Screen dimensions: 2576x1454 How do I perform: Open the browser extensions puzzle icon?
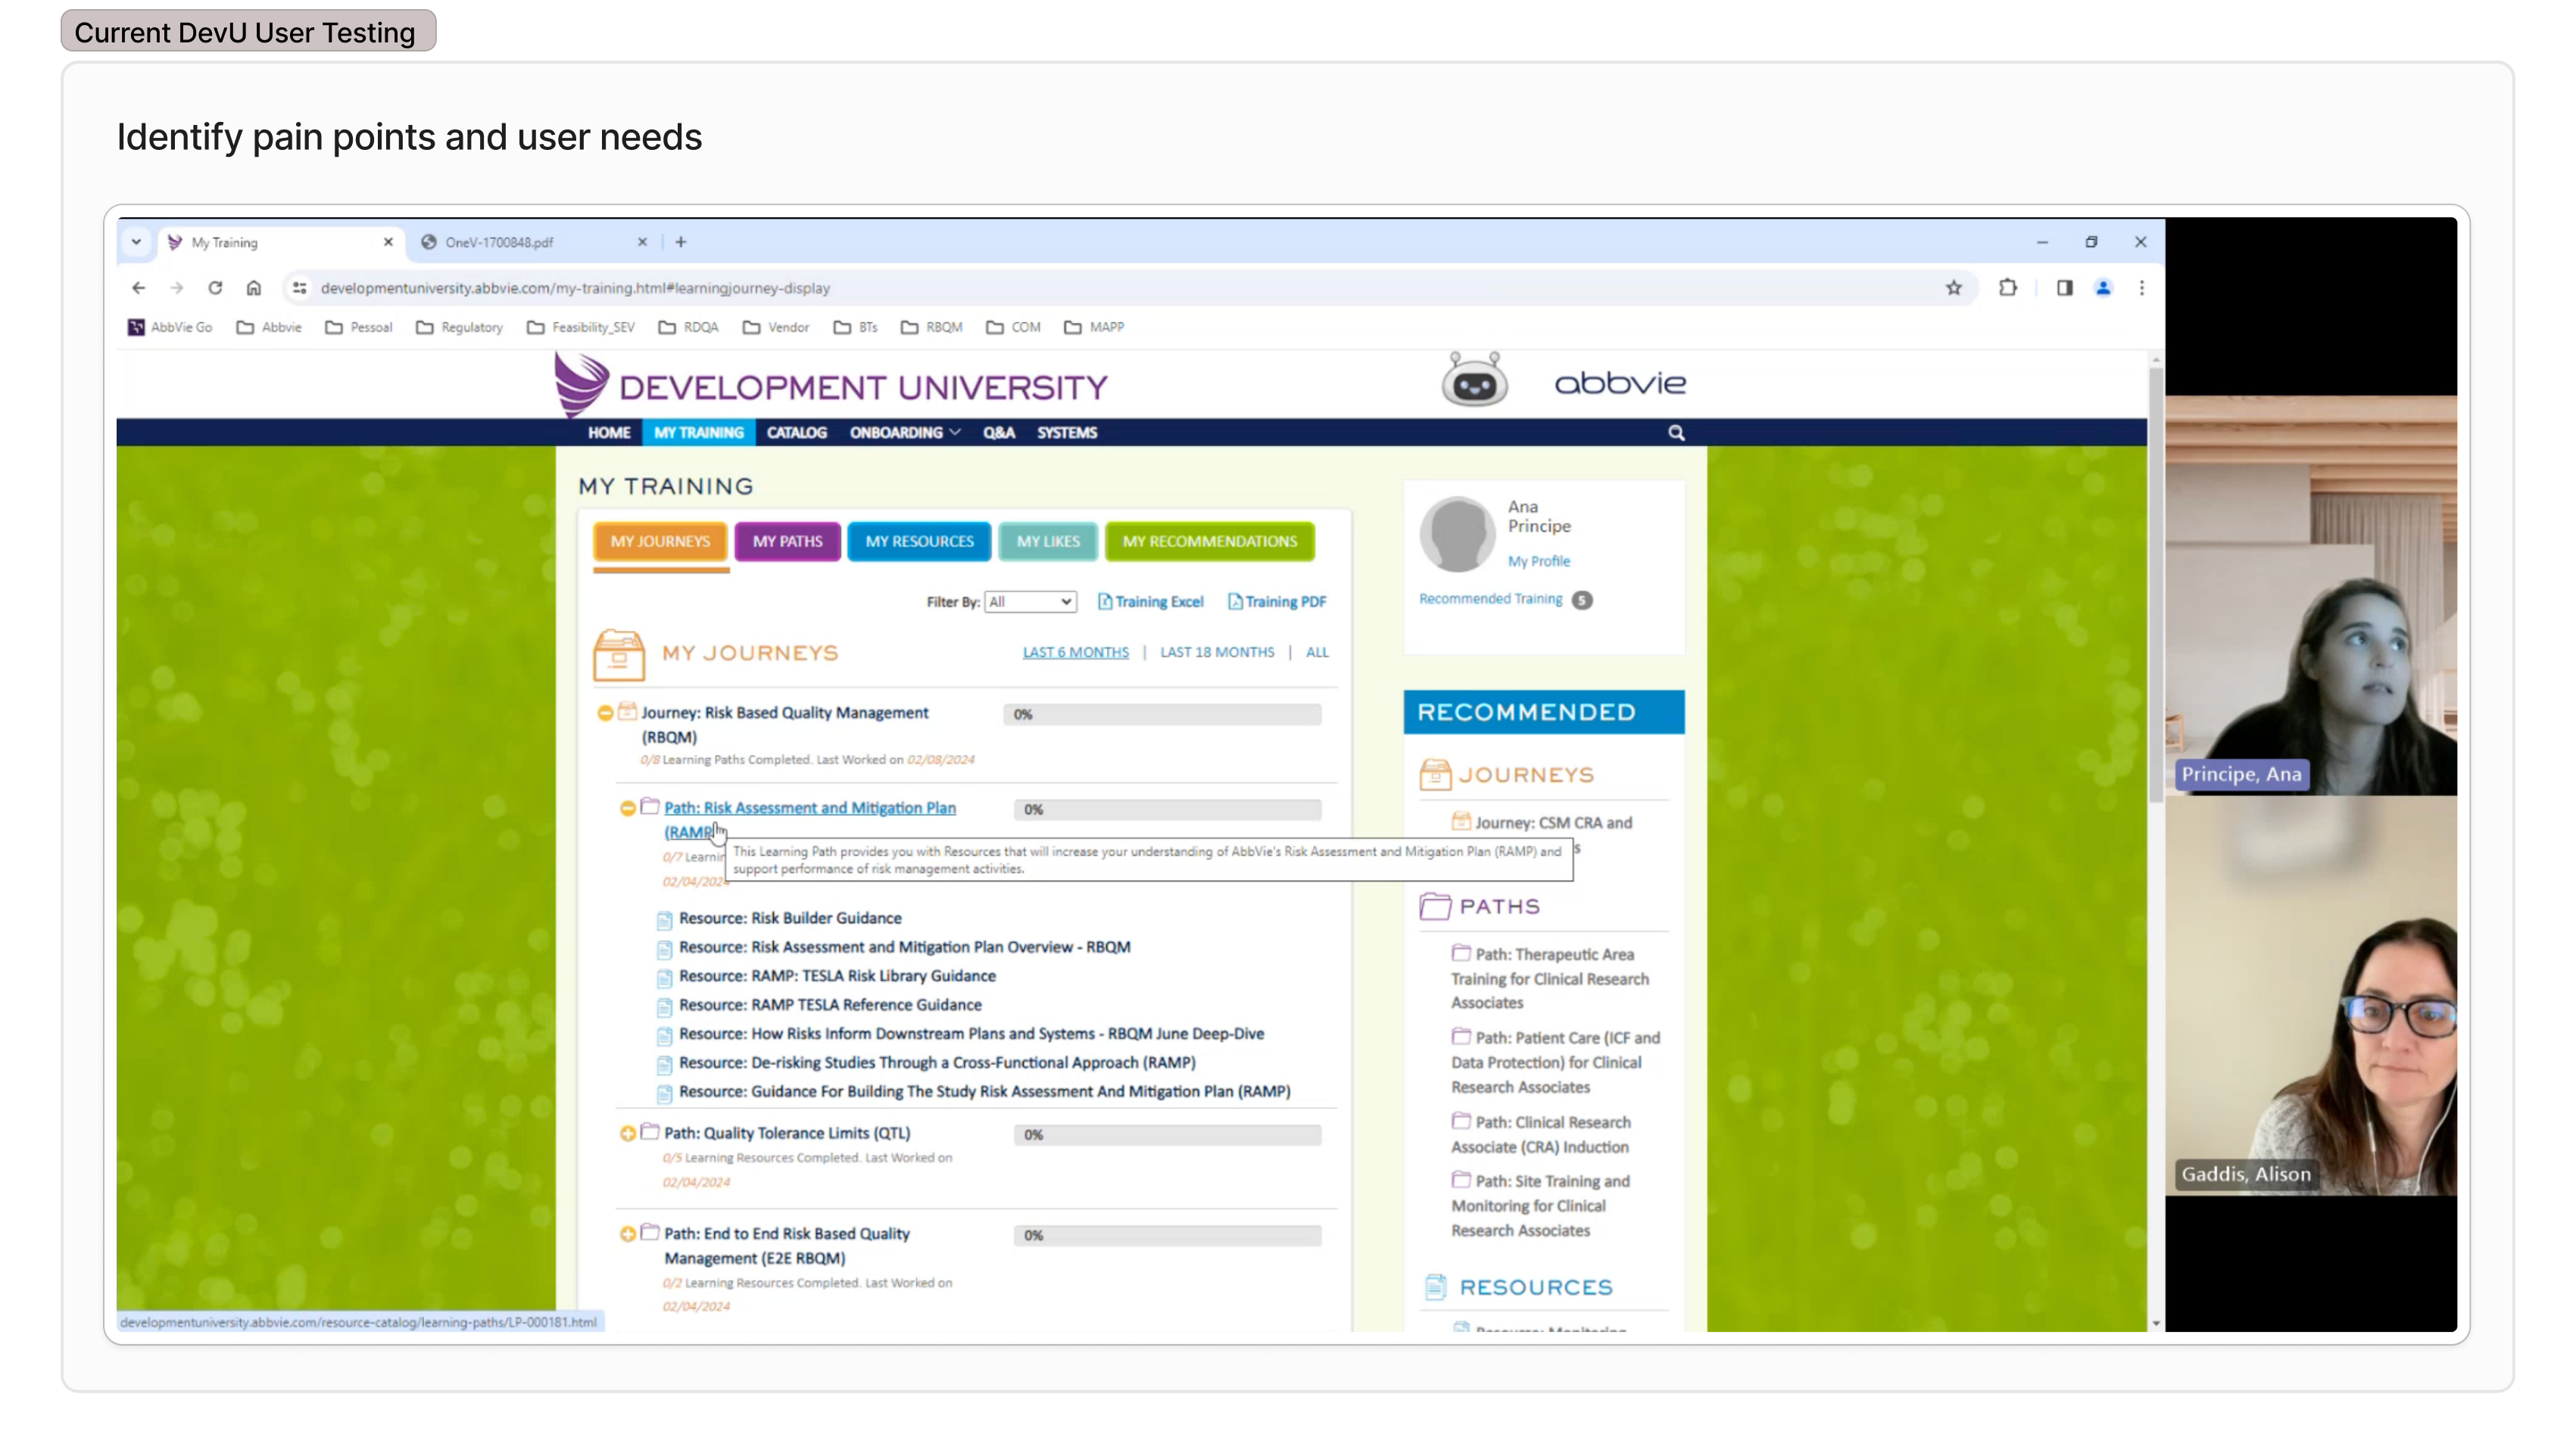(2008, 288)
